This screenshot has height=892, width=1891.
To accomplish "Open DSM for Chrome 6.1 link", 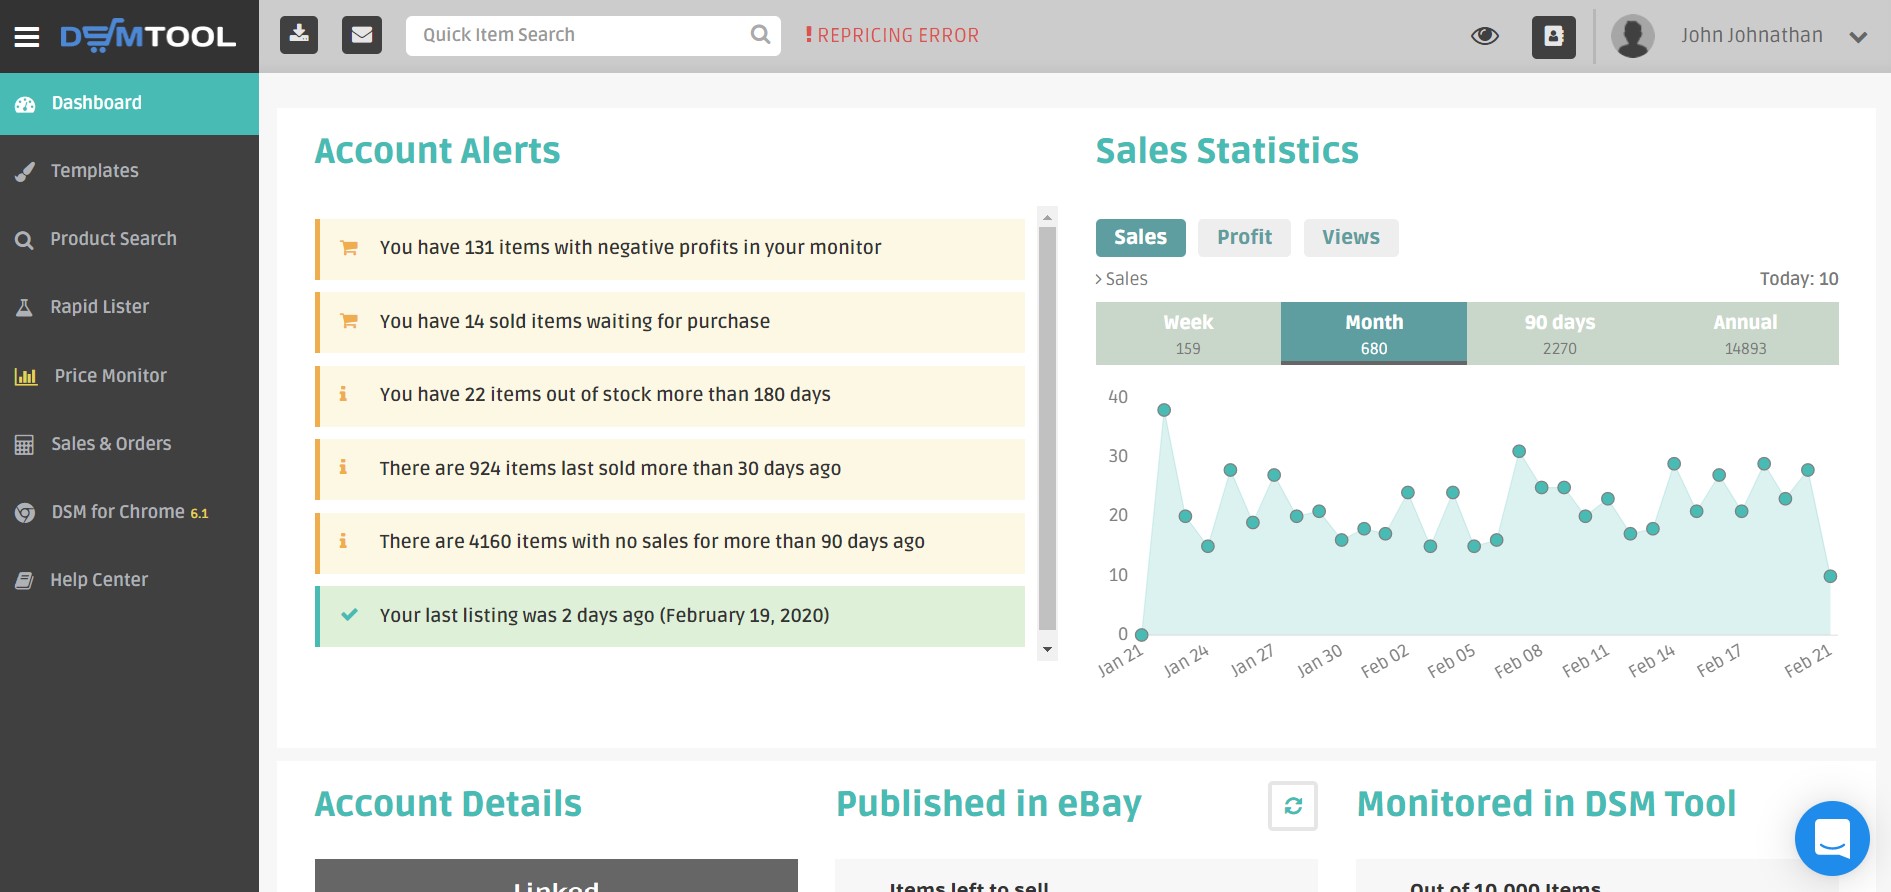I will click(x=129, y=512).
